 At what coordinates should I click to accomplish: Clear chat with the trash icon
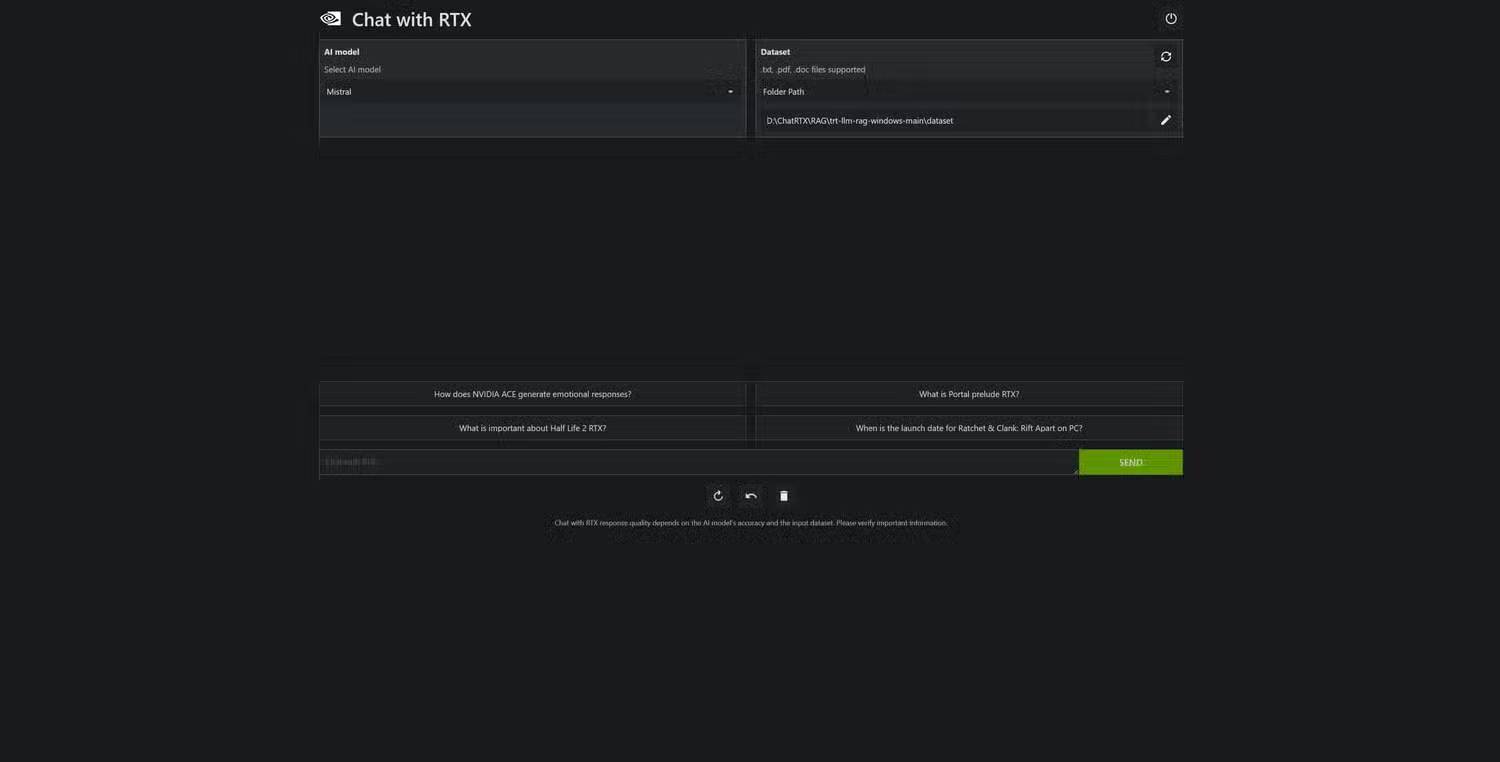pyautogui.click(x=784, y=496)
